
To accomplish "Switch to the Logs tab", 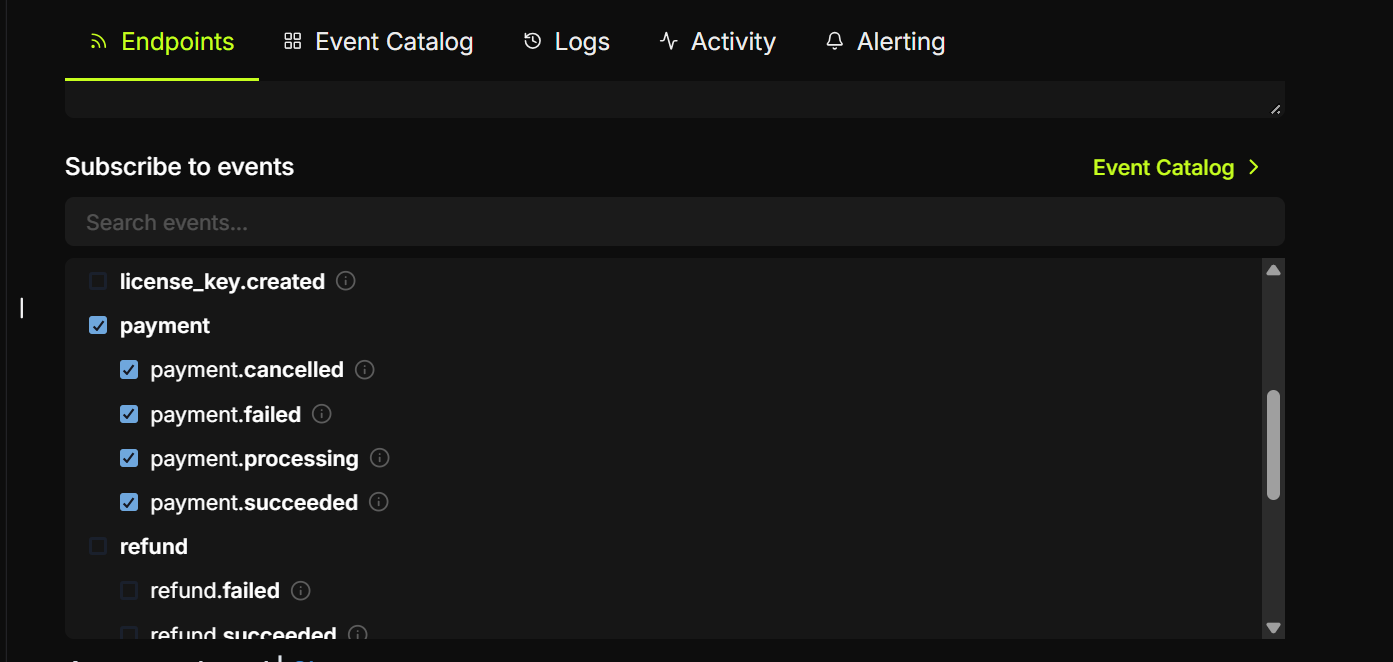I will [x=567, y=42].
